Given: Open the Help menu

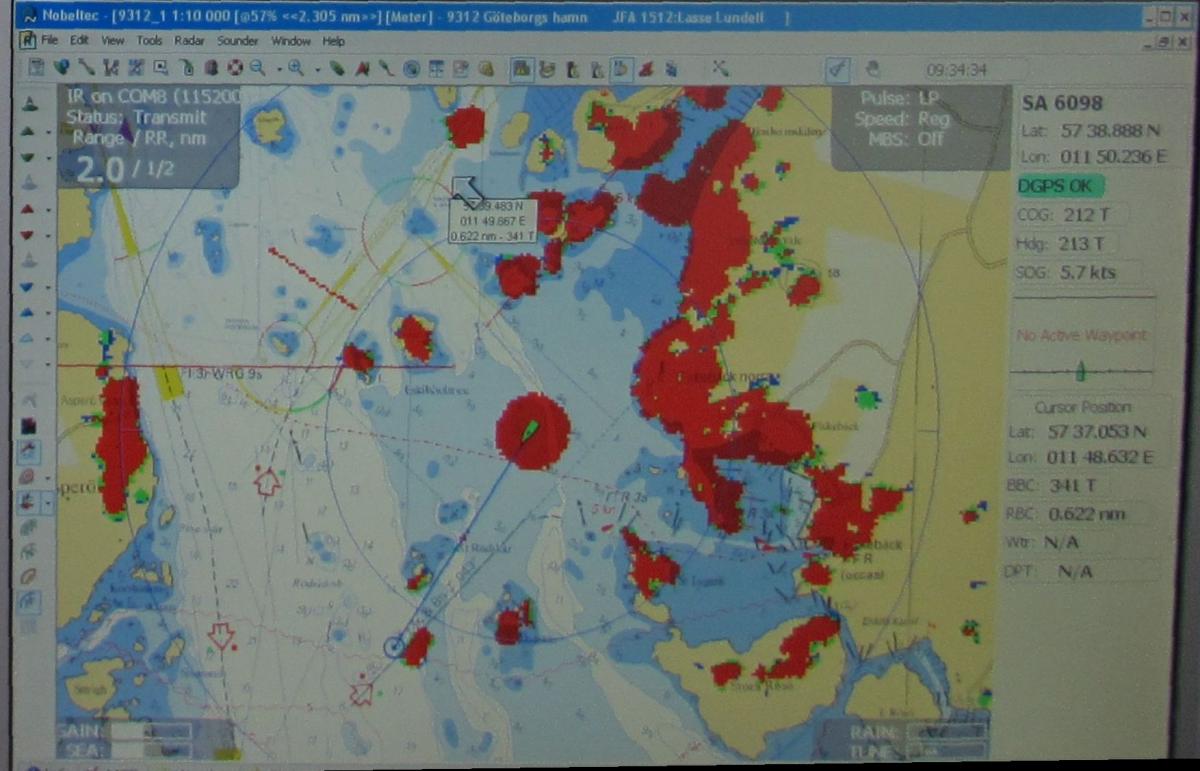Looking at the screenshot, I should (x=334, y=41).
